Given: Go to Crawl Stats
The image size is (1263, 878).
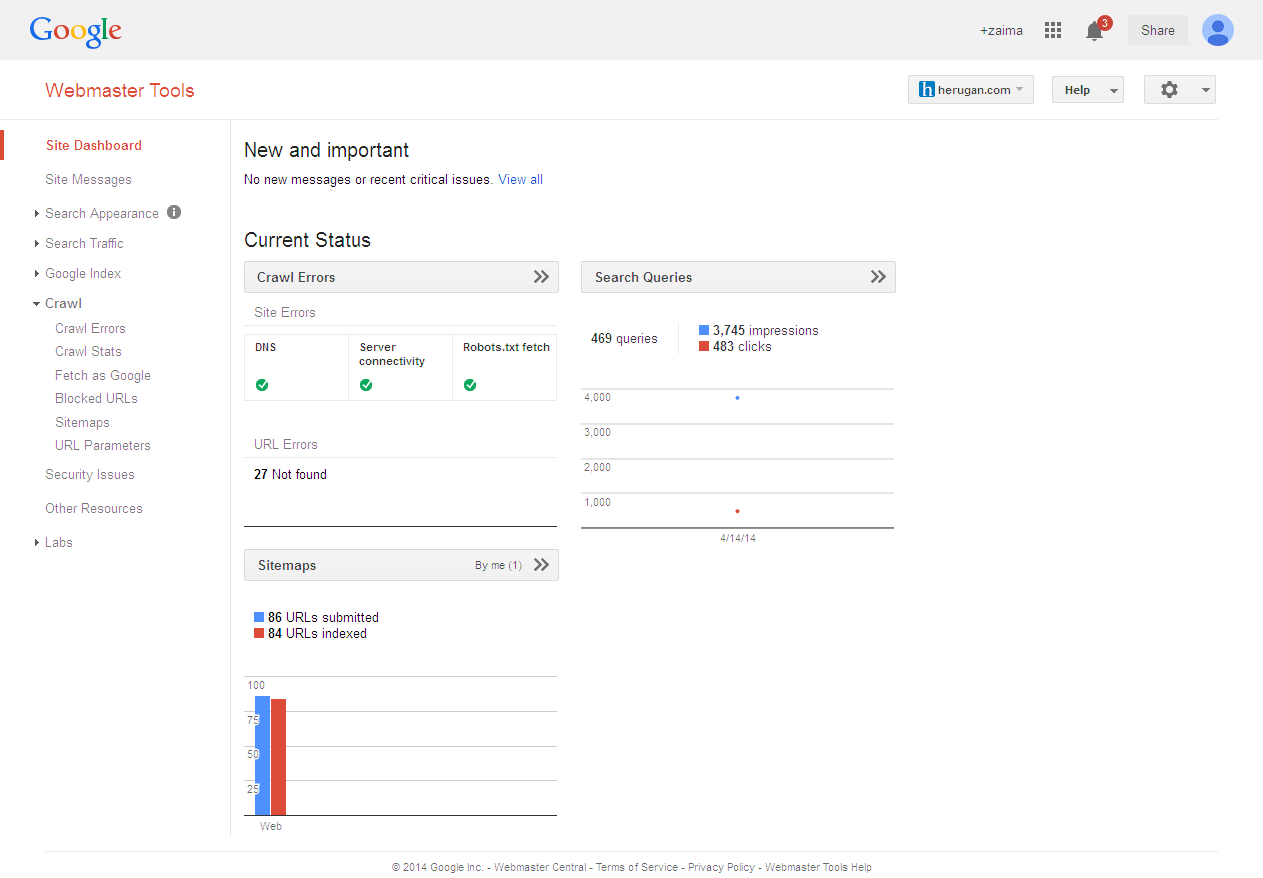Looking at the screenshot, I should point(88,351).
